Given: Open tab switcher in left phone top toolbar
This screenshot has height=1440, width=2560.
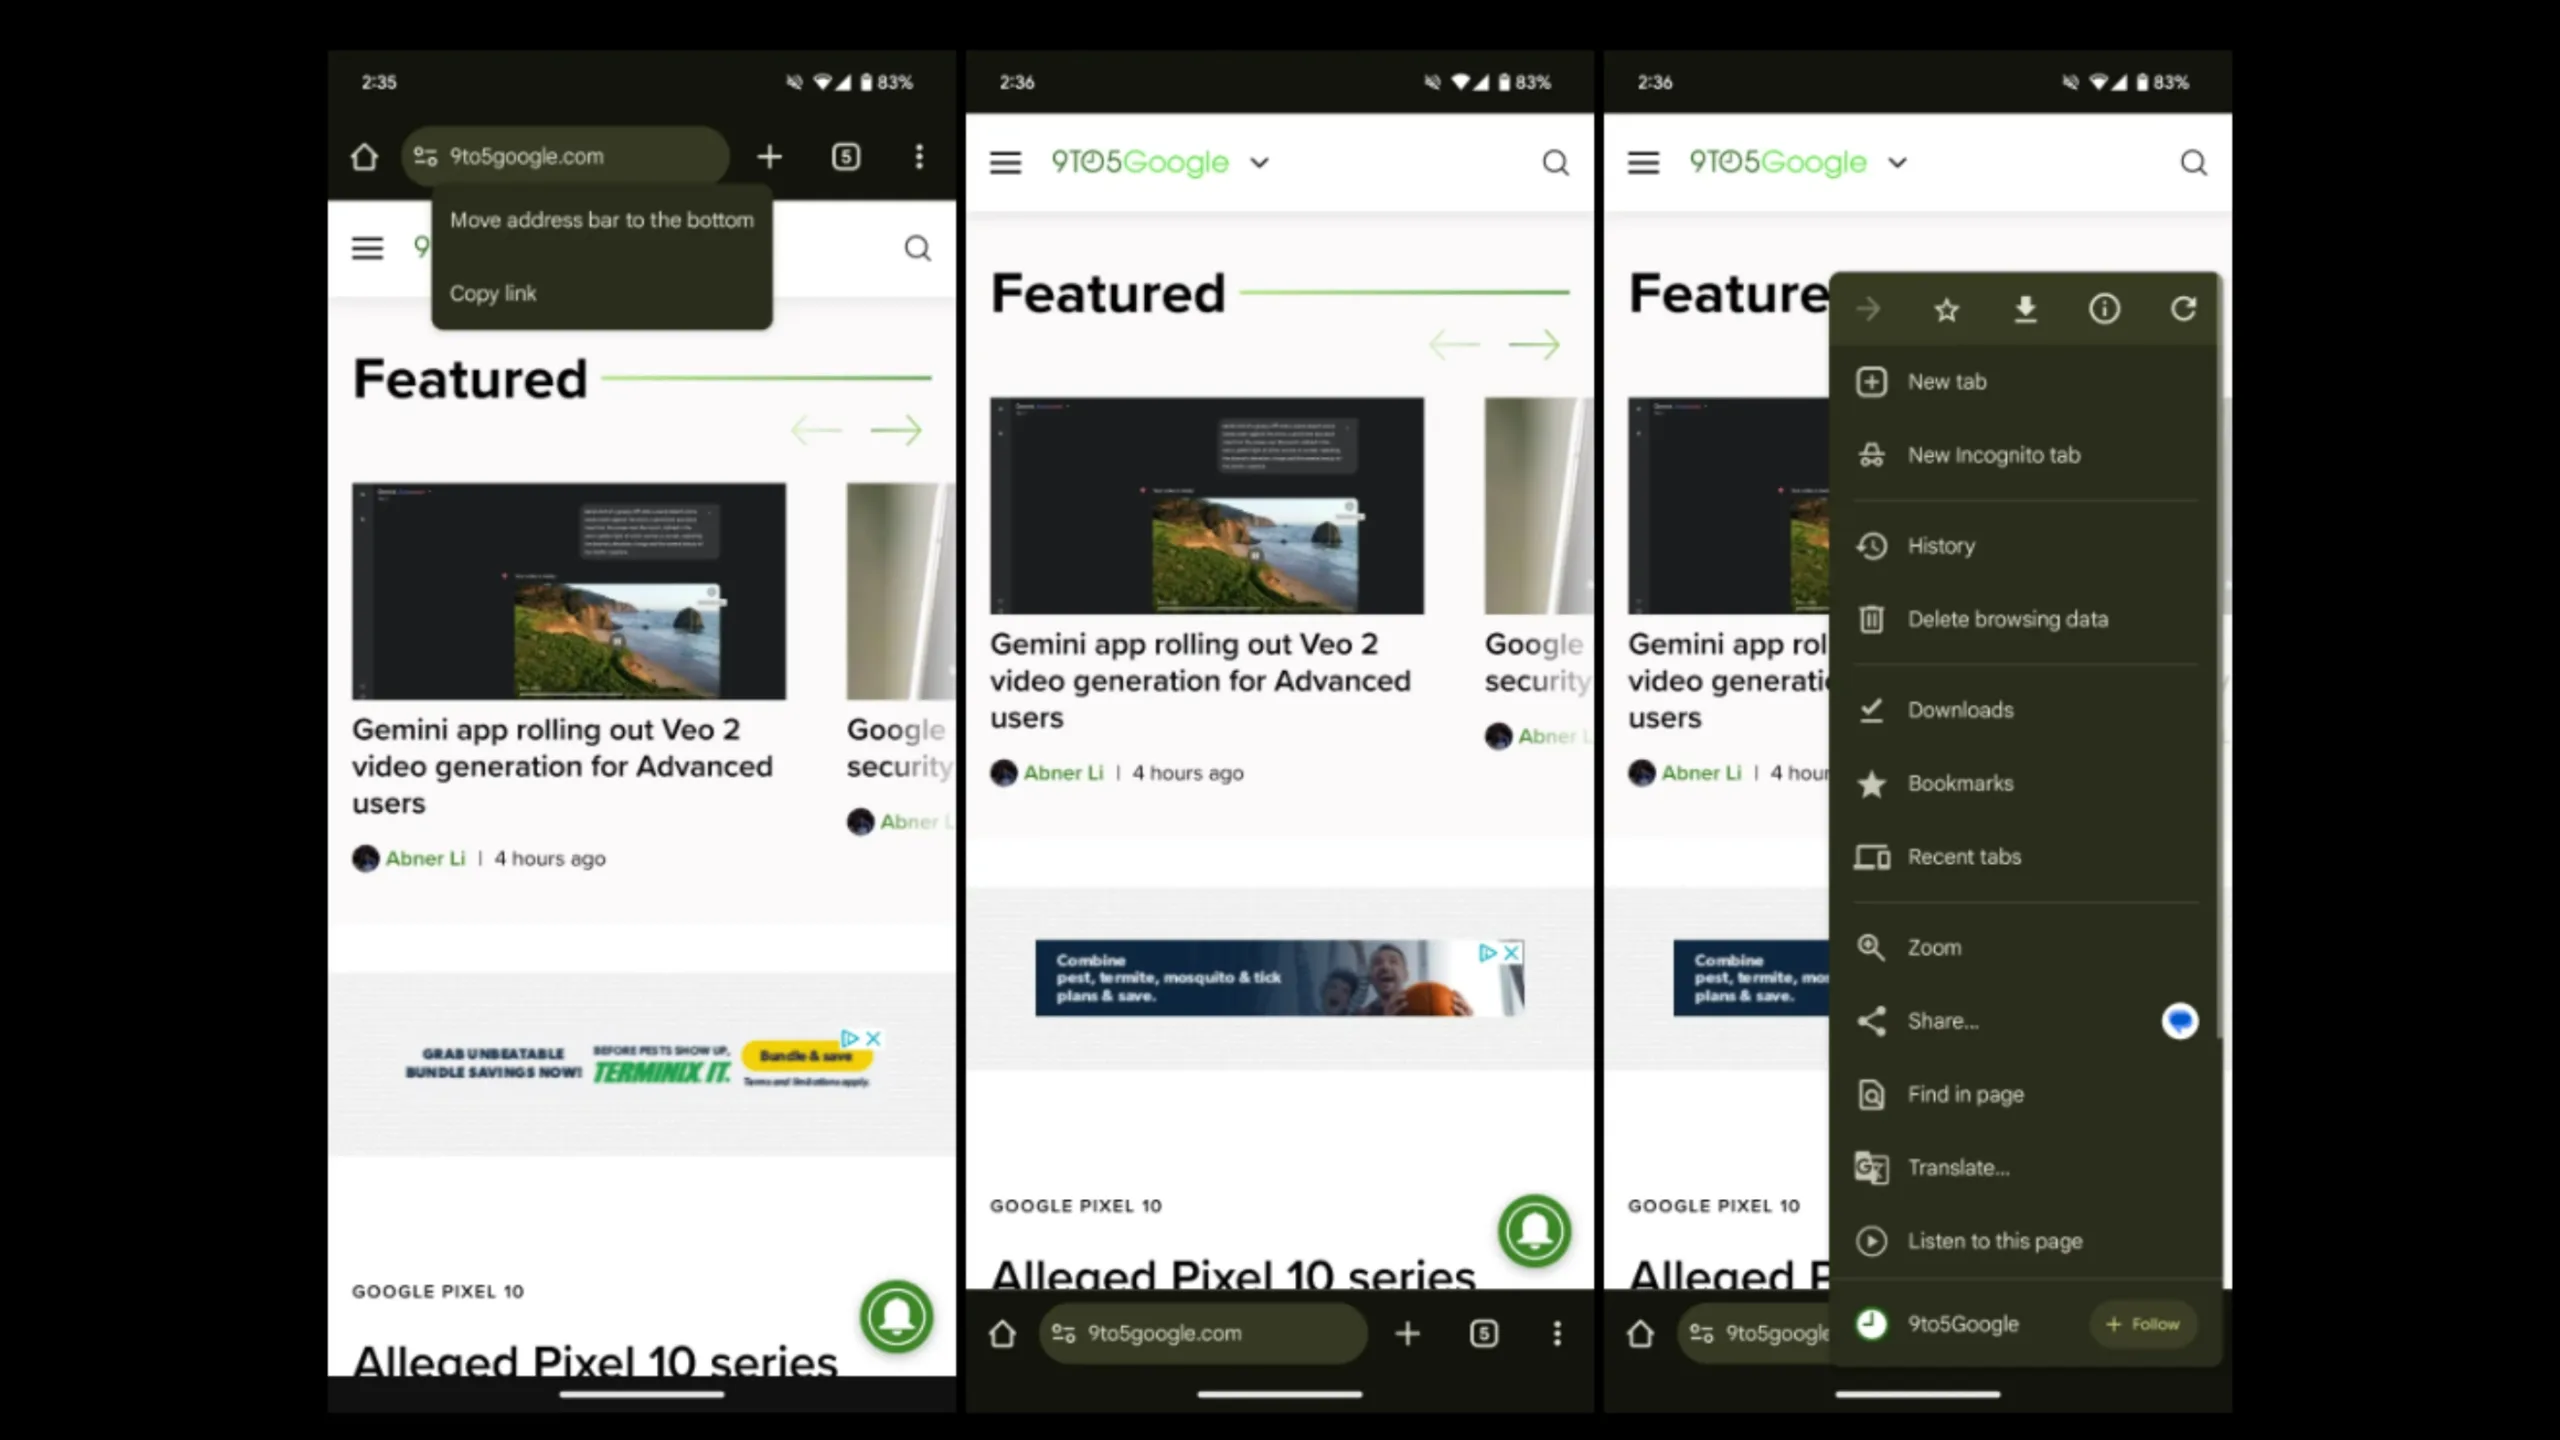Looking at the screenshot, I should [x=846, y=156].
